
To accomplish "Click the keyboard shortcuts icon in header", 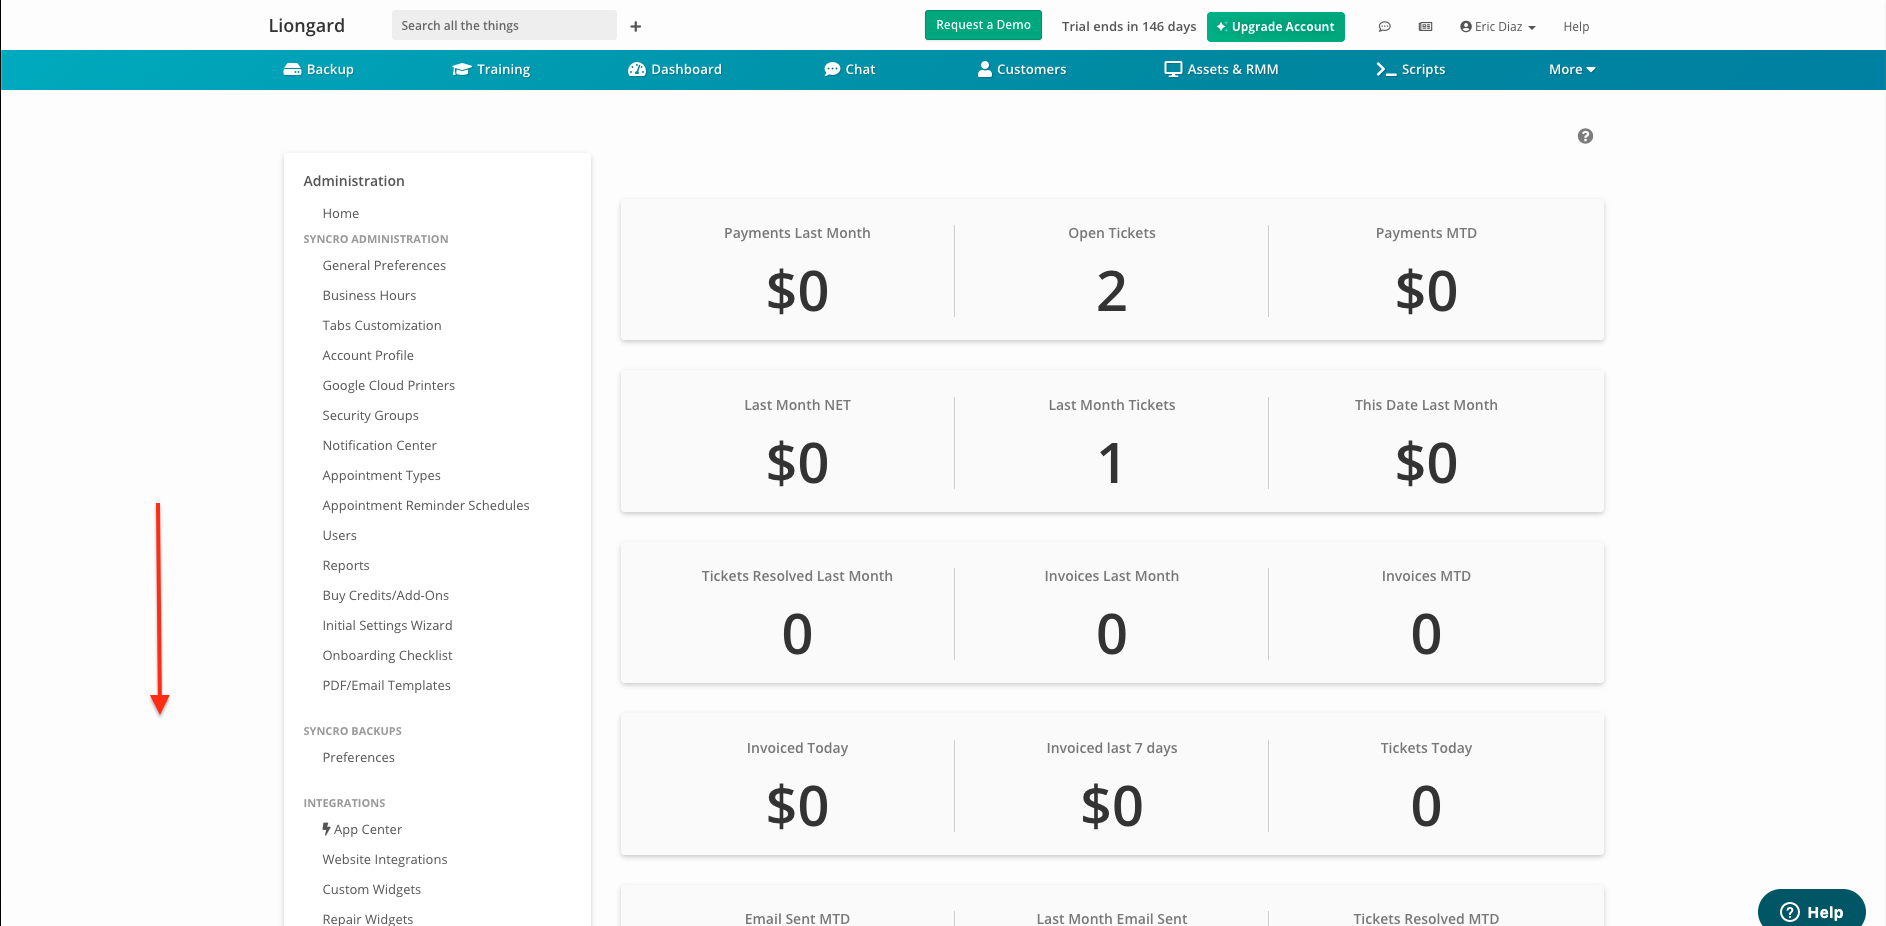I will (1426, 27).
